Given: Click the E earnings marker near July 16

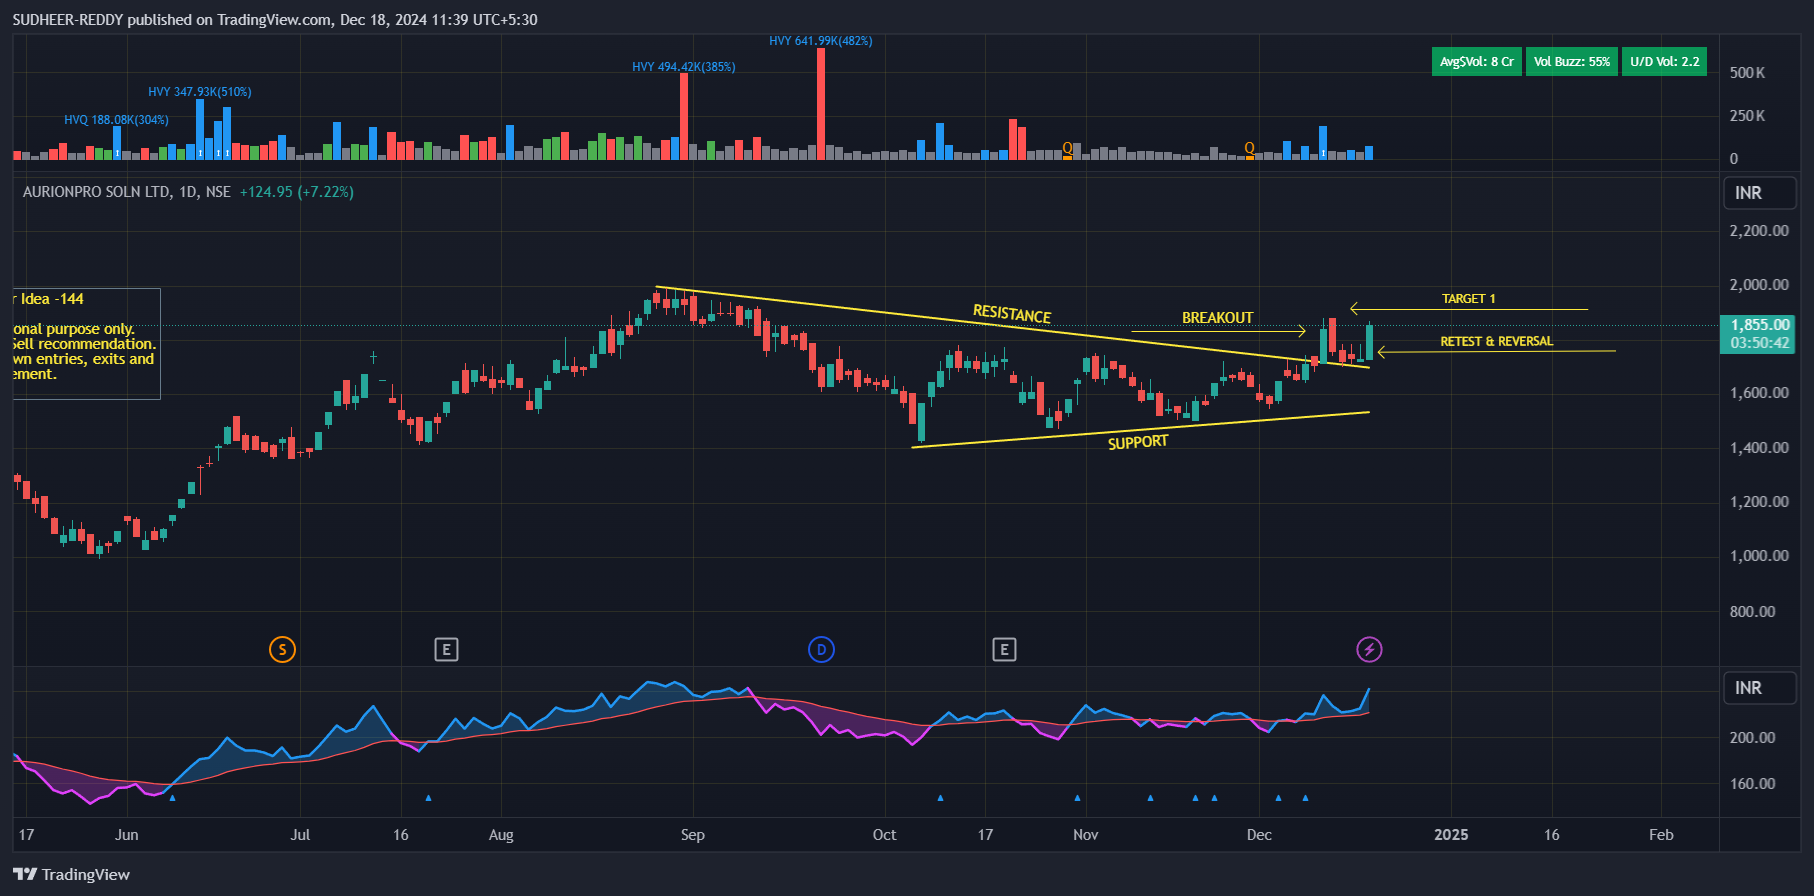Looking at the screenshot, I should coord(446,650).
